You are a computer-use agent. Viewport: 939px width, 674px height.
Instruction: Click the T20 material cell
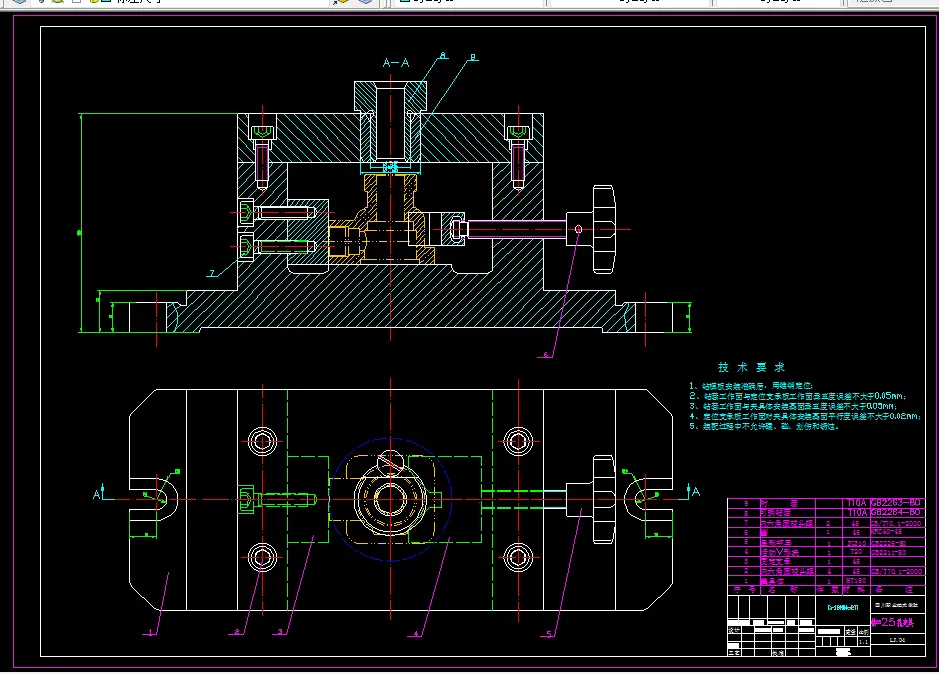[x=856, y=552]
